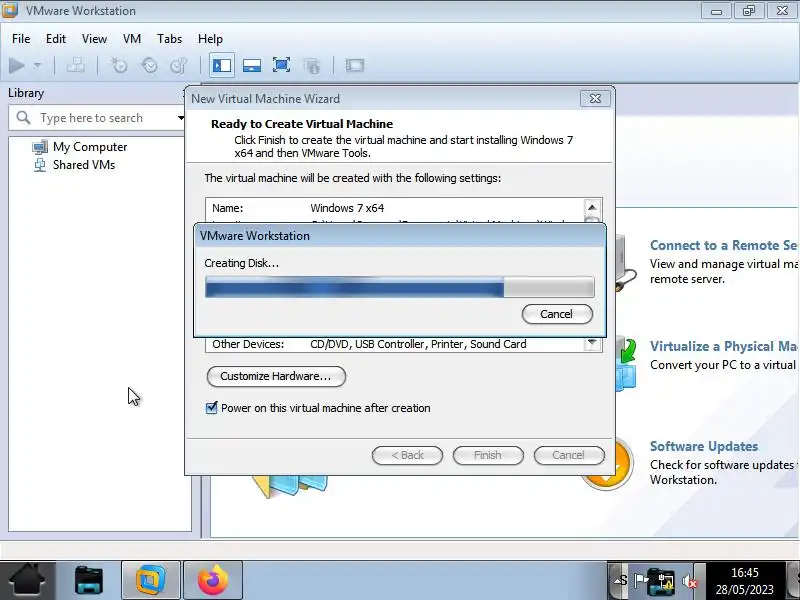800x600 pixels.
Task: Uncheck Power on this virtual machine after creation
Action: (x=211, y=408)
